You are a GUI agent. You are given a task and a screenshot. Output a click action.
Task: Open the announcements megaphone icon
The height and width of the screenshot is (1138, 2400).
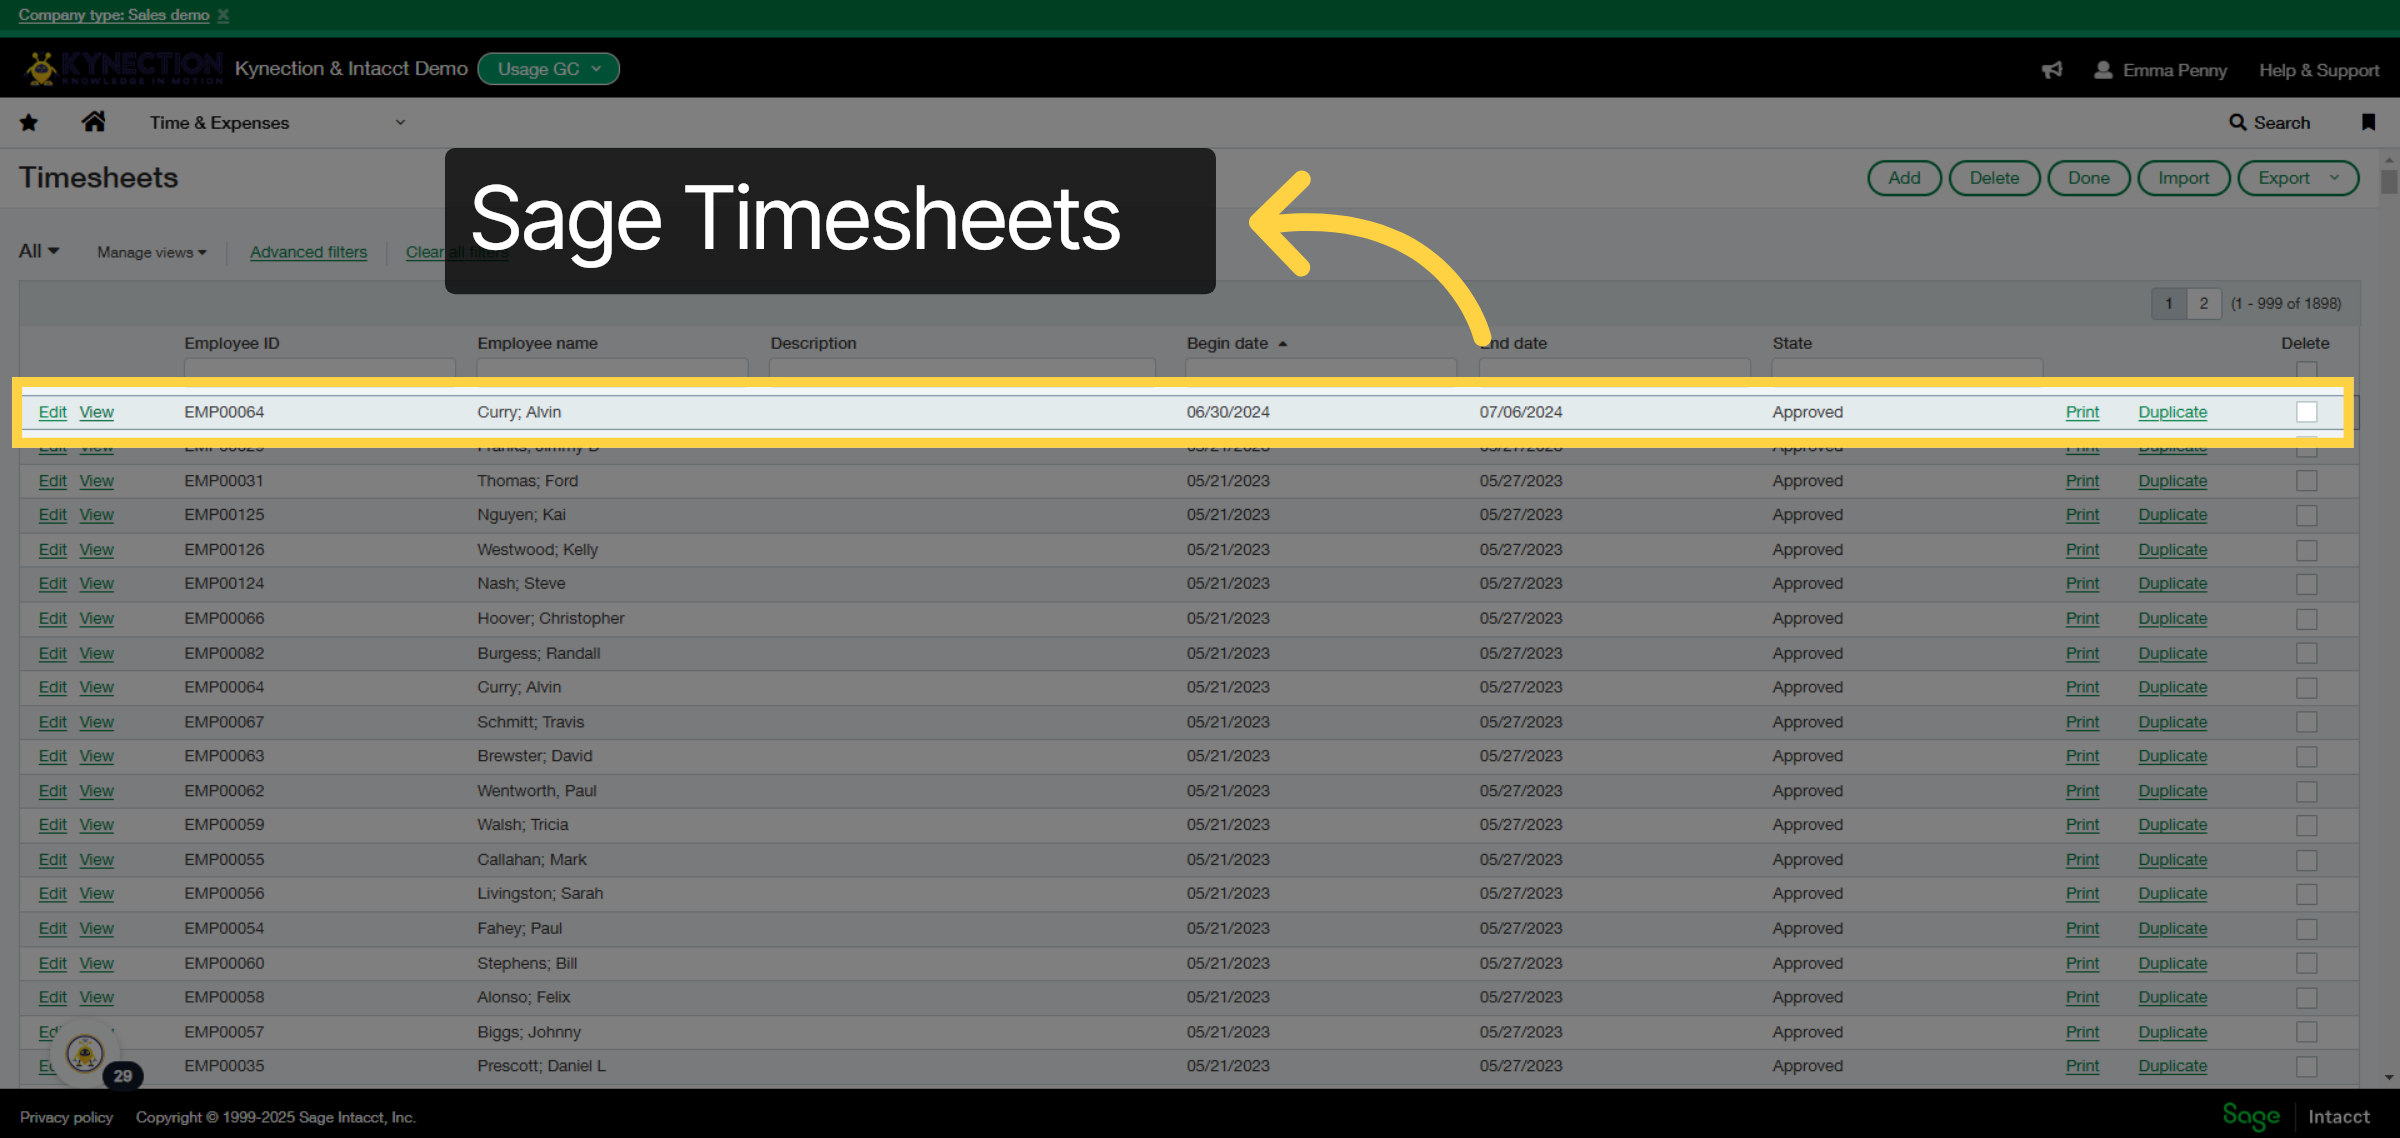click(x=2052, y=70)
